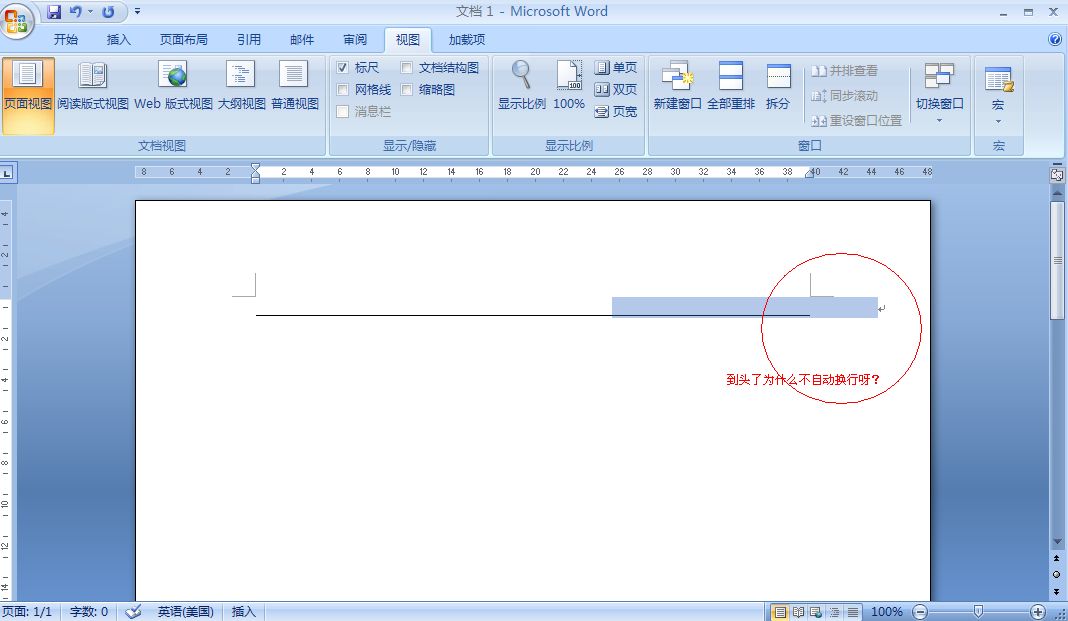Undo last action in quick access toolbar
This screenshot has width=1068, height=621.
[x=75, y=12]
